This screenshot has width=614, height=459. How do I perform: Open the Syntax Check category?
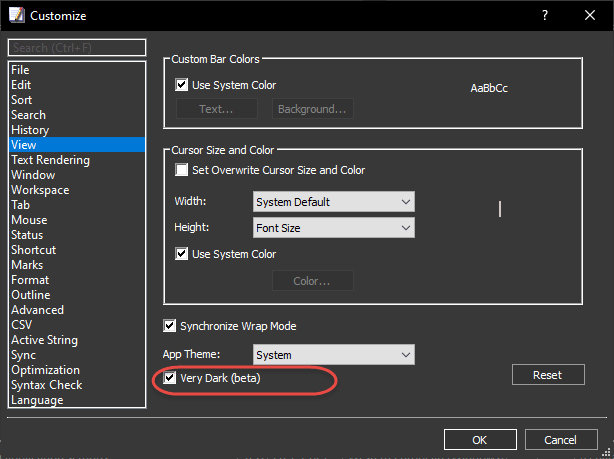[77, 385]
